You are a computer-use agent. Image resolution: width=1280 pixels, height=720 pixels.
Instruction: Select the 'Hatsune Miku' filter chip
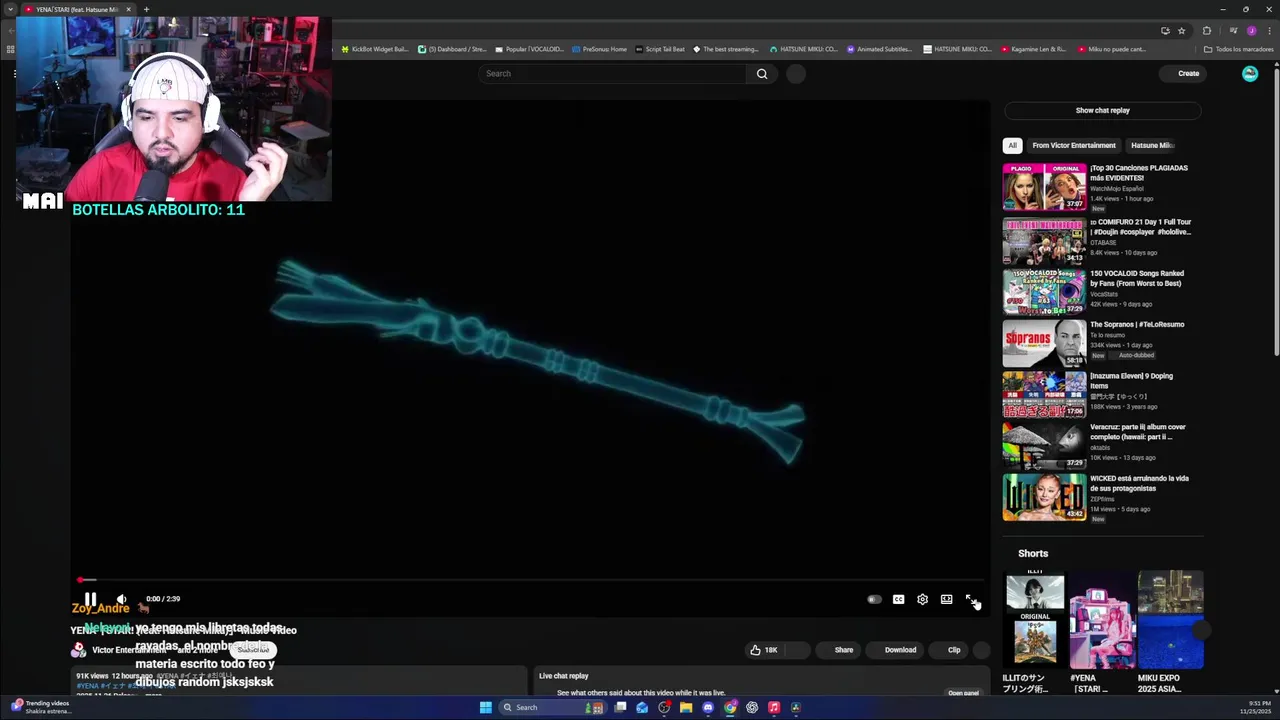(x=1152, y=145)
